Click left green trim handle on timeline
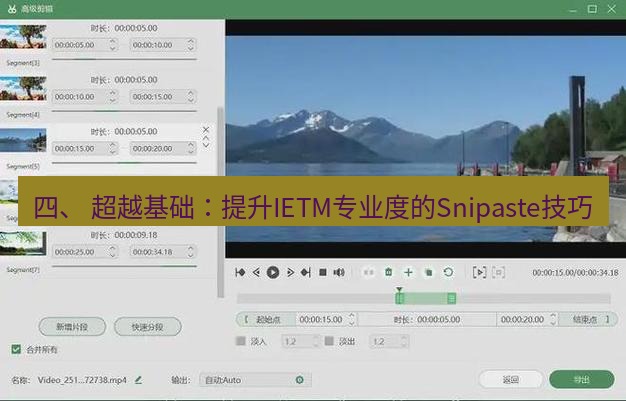 (x=400, y=298)
